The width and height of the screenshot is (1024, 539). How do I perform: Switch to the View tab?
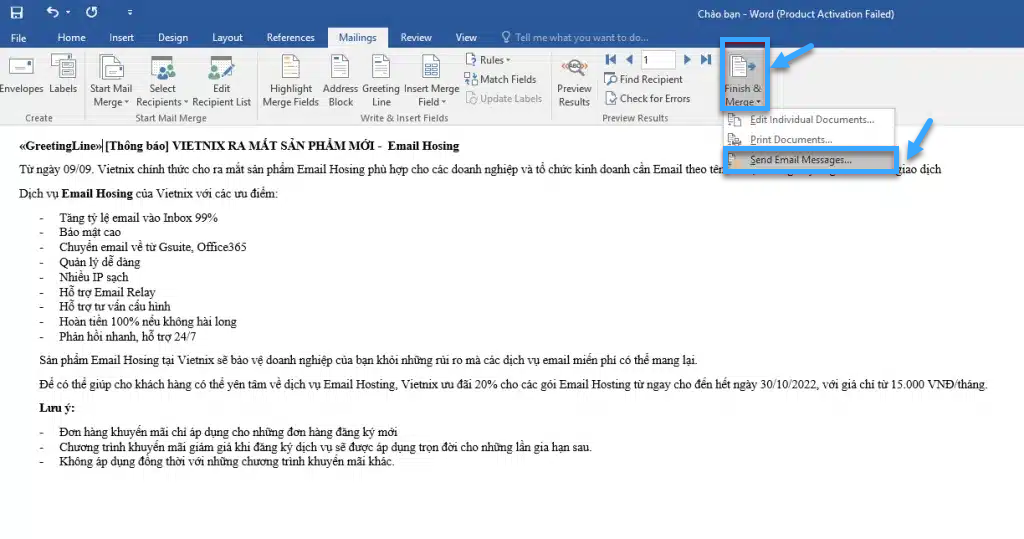pyautogui.click(x=466, y=38)
